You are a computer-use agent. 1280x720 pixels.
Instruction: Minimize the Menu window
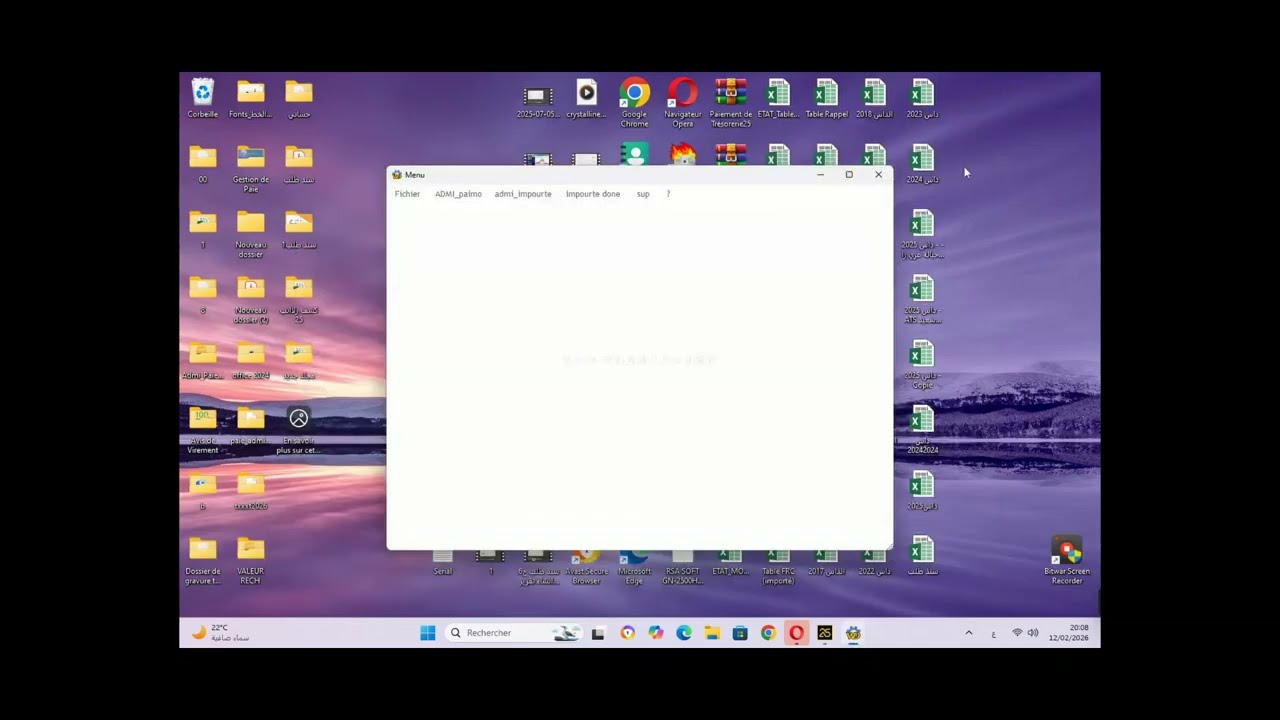pos(820,175)
